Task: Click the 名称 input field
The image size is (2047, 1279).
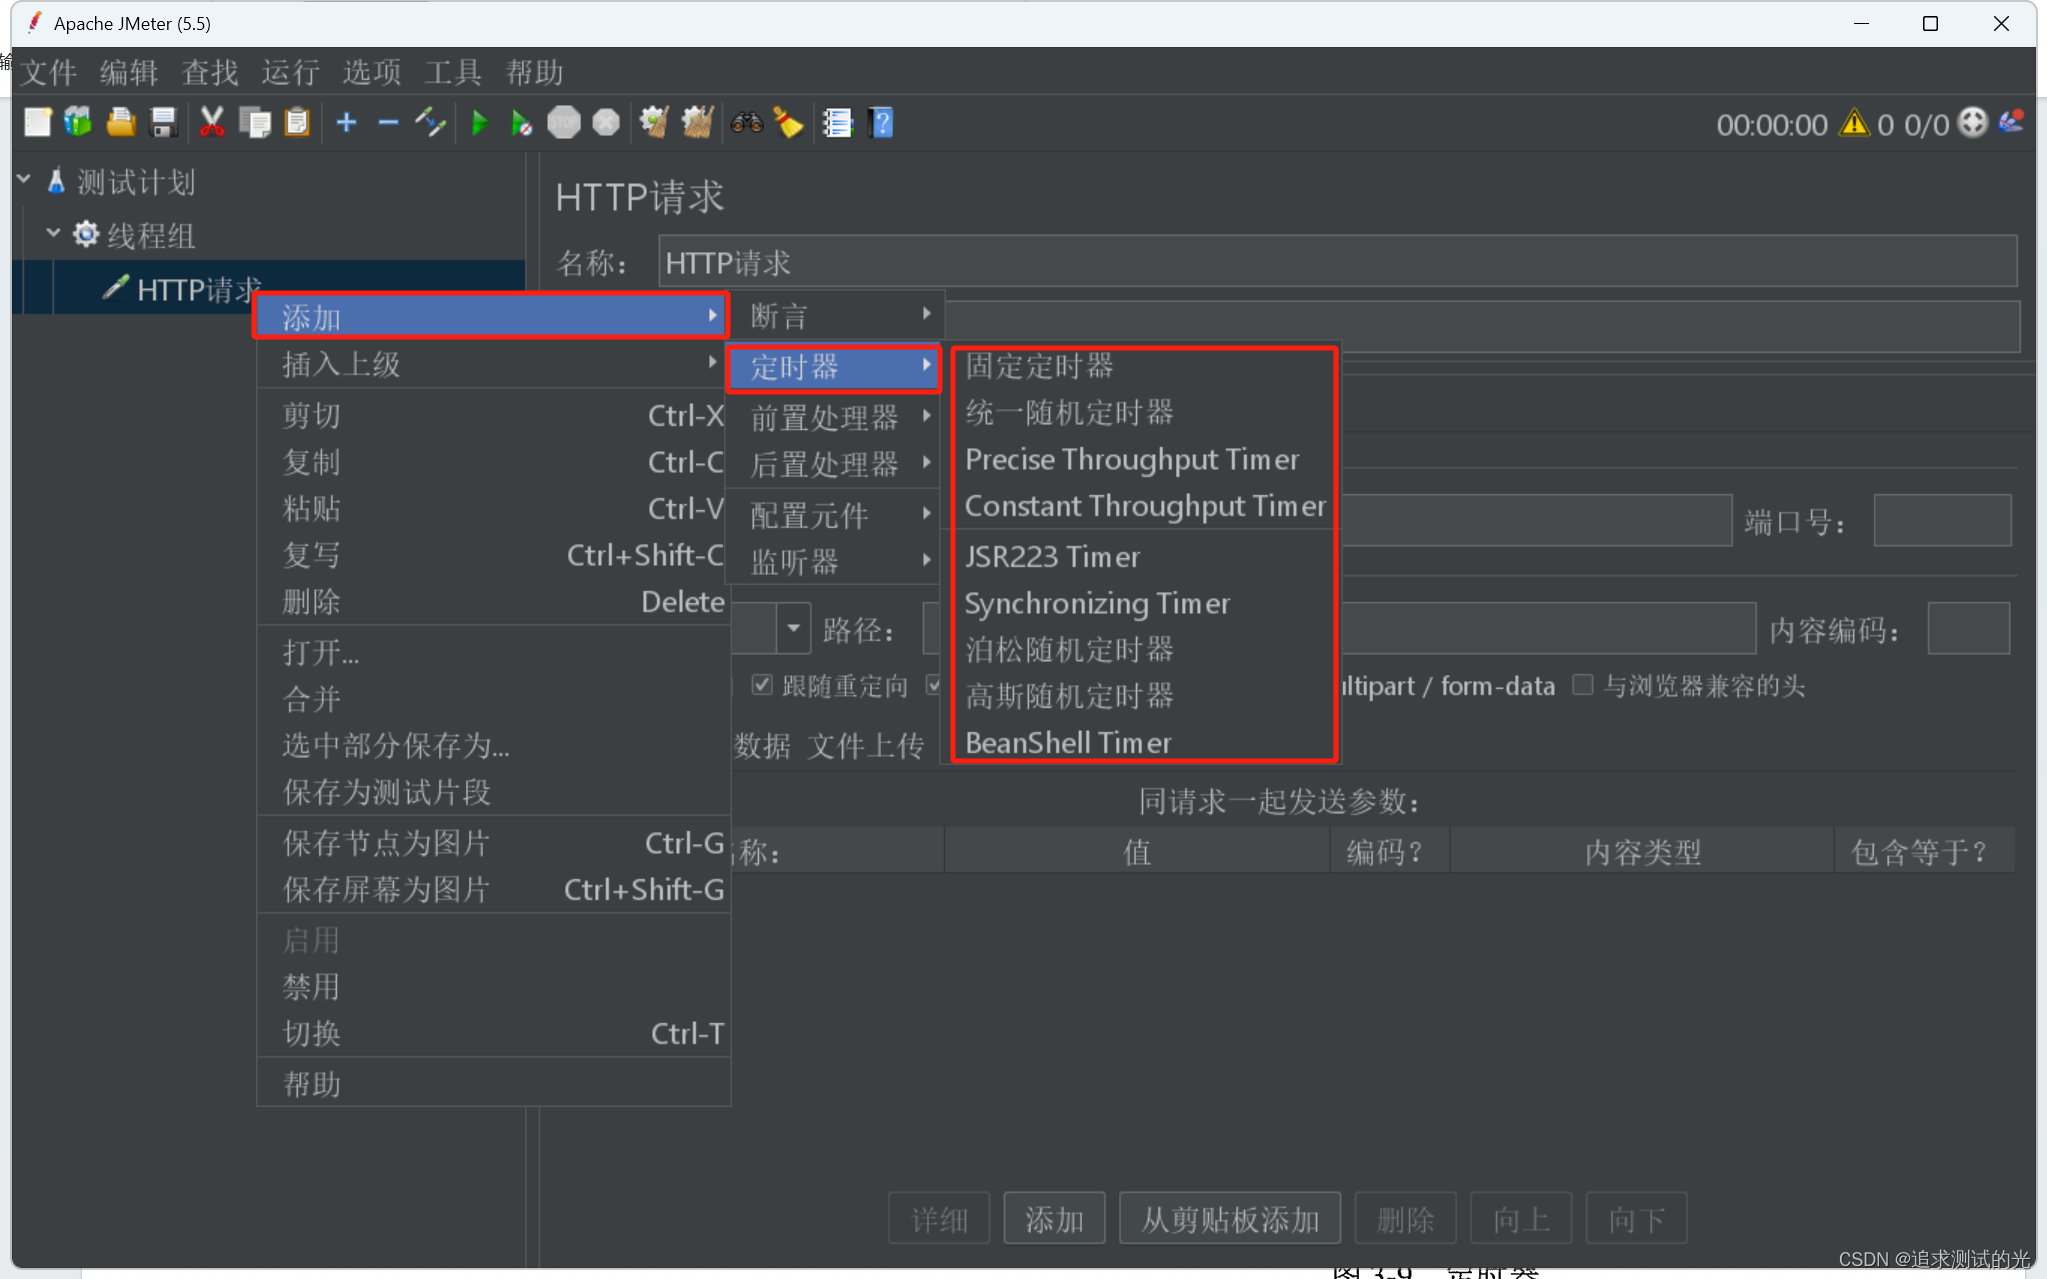Action: [x=1337, y=262]
